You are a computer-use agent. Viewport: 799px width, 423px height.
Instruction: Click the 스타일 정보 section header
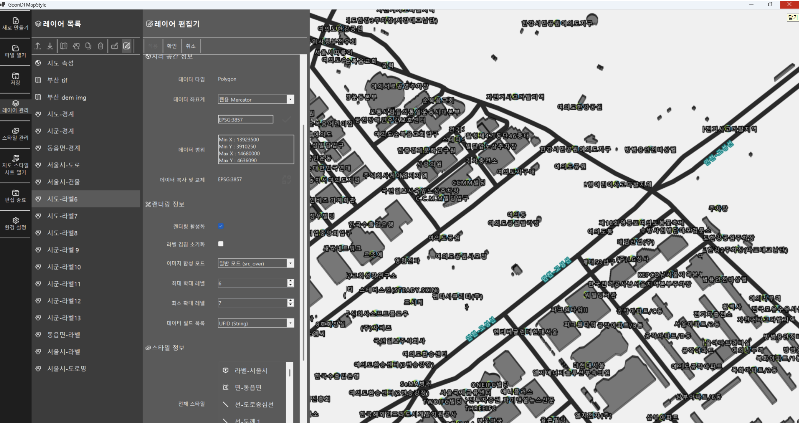click(165, 348)
